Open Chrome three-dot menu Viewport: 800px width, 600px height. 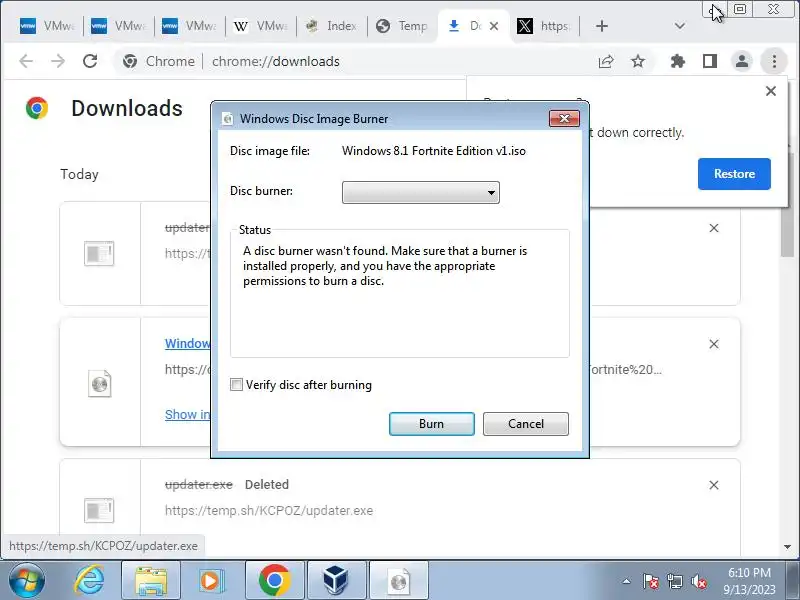point(774,62)
